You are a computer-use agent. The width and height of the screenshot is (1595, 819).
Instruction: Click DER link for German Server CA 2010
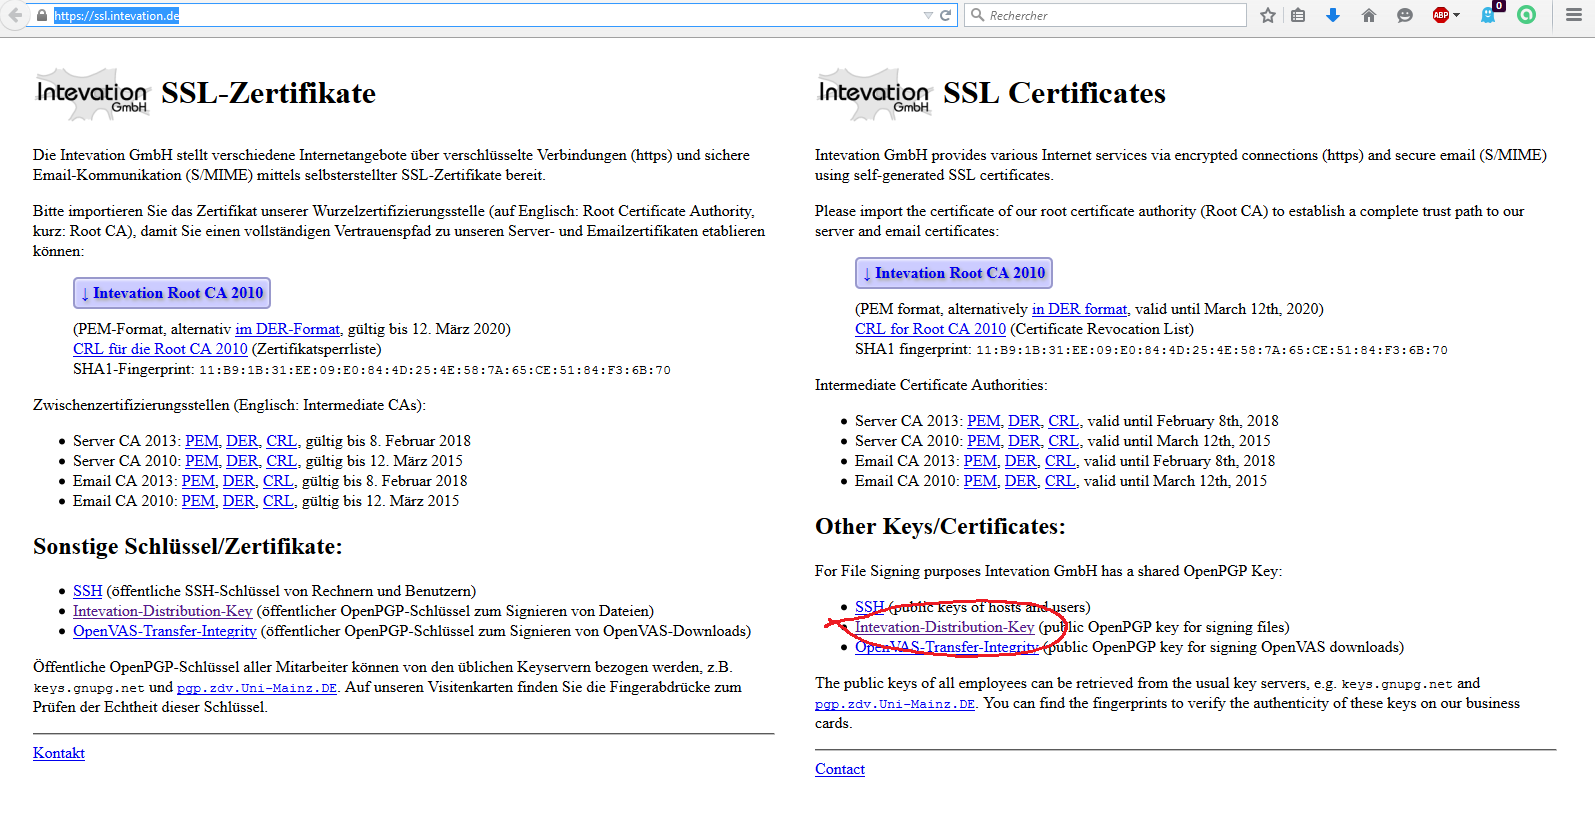click(242, 461)
